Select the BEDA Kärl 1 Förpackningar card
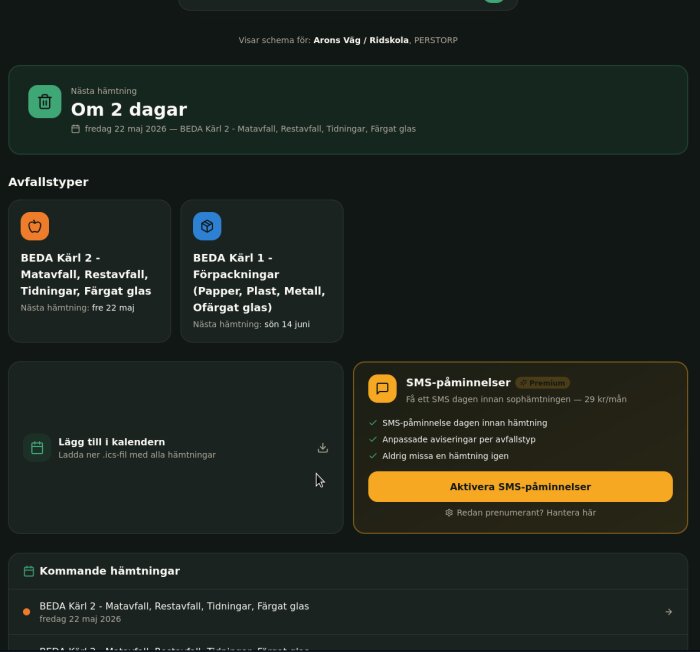 coord(262,271)
